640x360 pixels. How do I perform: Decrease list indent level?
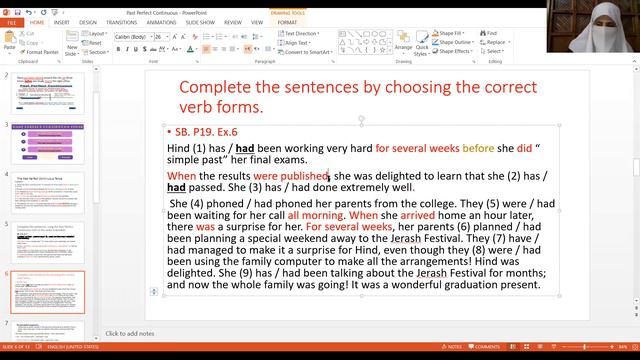(x=235, y=37)
